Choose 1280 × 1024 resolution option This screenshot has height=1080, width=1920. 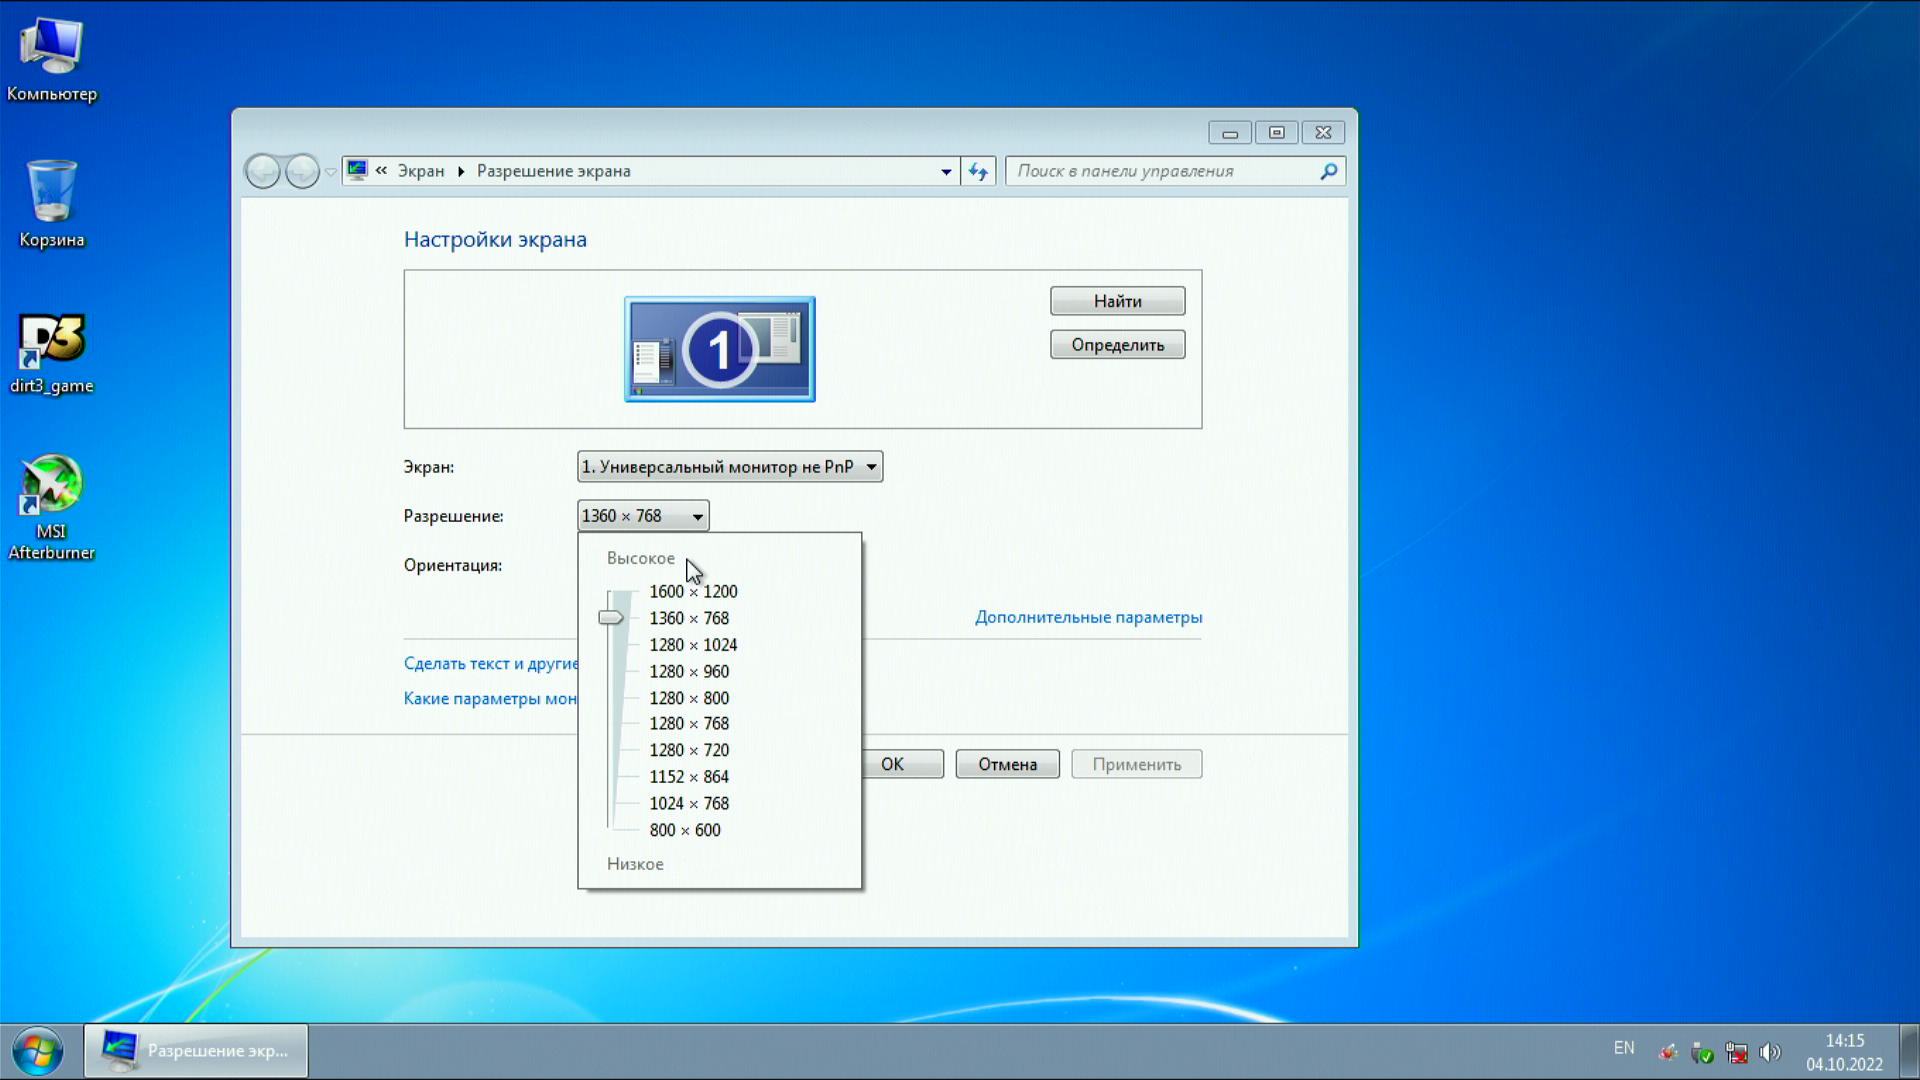(x=692, y=645)
